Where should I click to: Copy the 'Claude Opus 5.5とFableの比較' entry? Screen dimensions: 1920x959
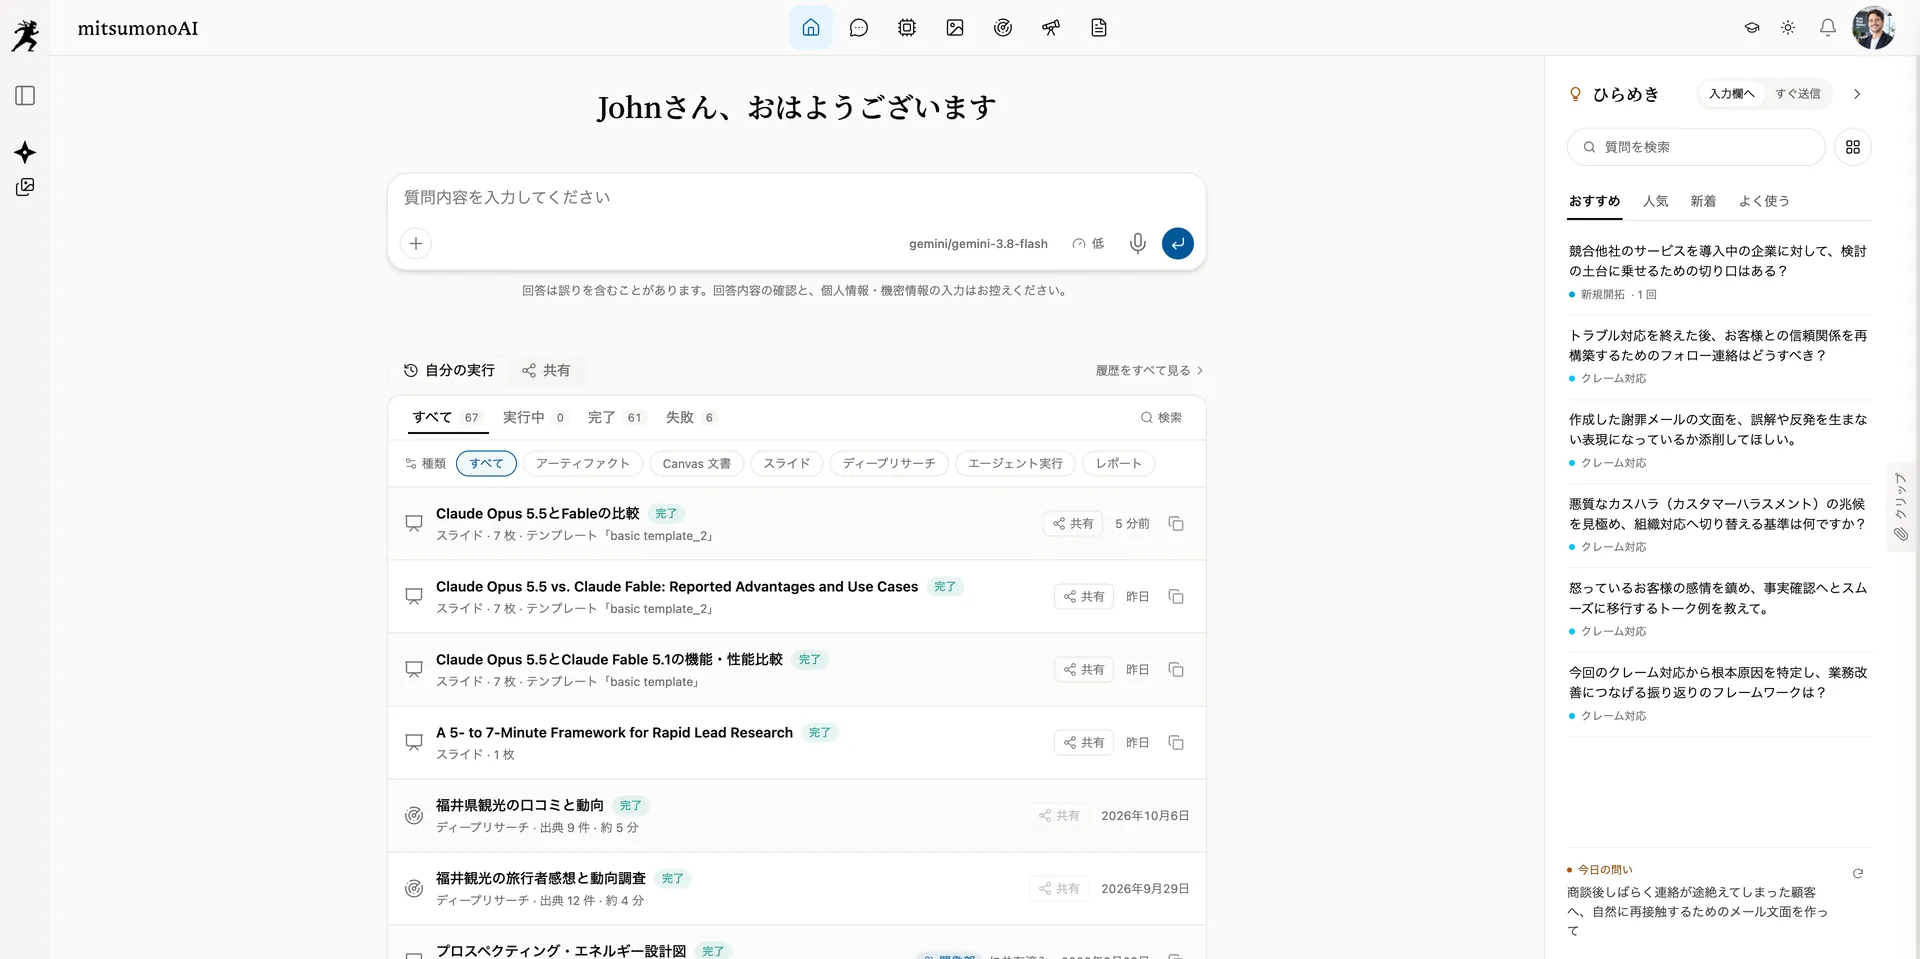pos(1176,524)
